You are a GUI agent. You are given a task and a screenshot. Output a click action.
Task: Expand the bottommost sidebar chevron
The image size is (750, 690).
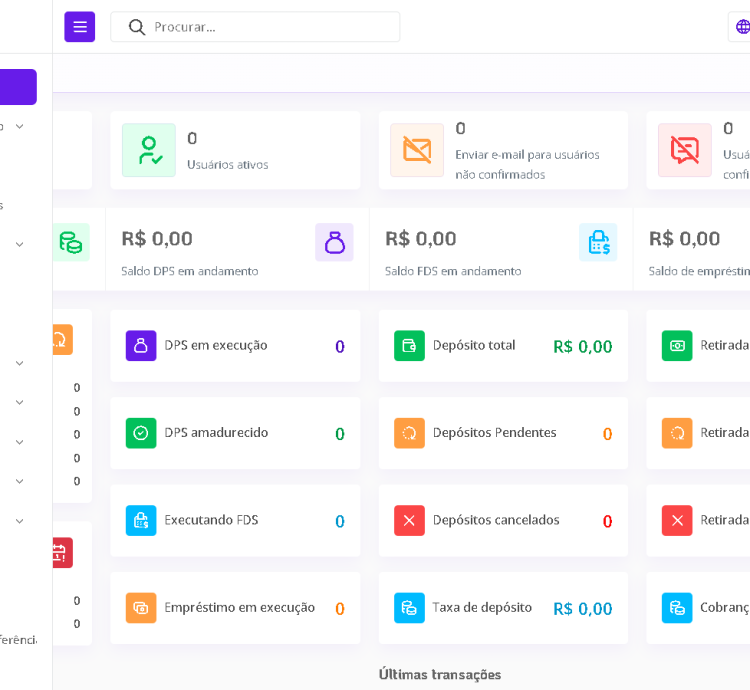coord(19,521)
